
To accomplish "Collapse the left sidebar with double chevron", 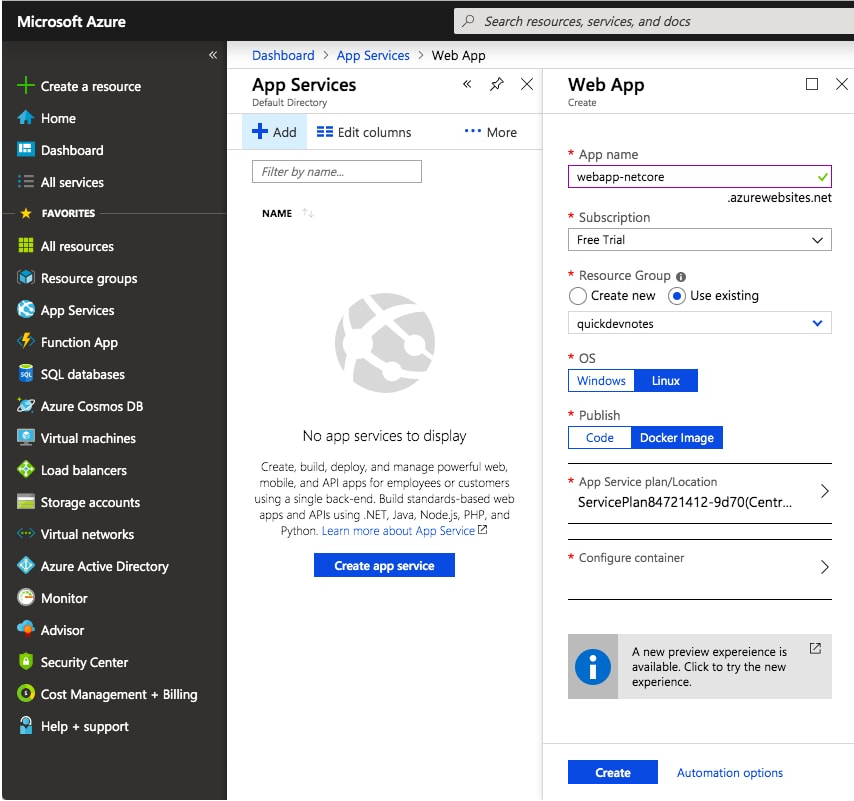I will click(213, 55).
